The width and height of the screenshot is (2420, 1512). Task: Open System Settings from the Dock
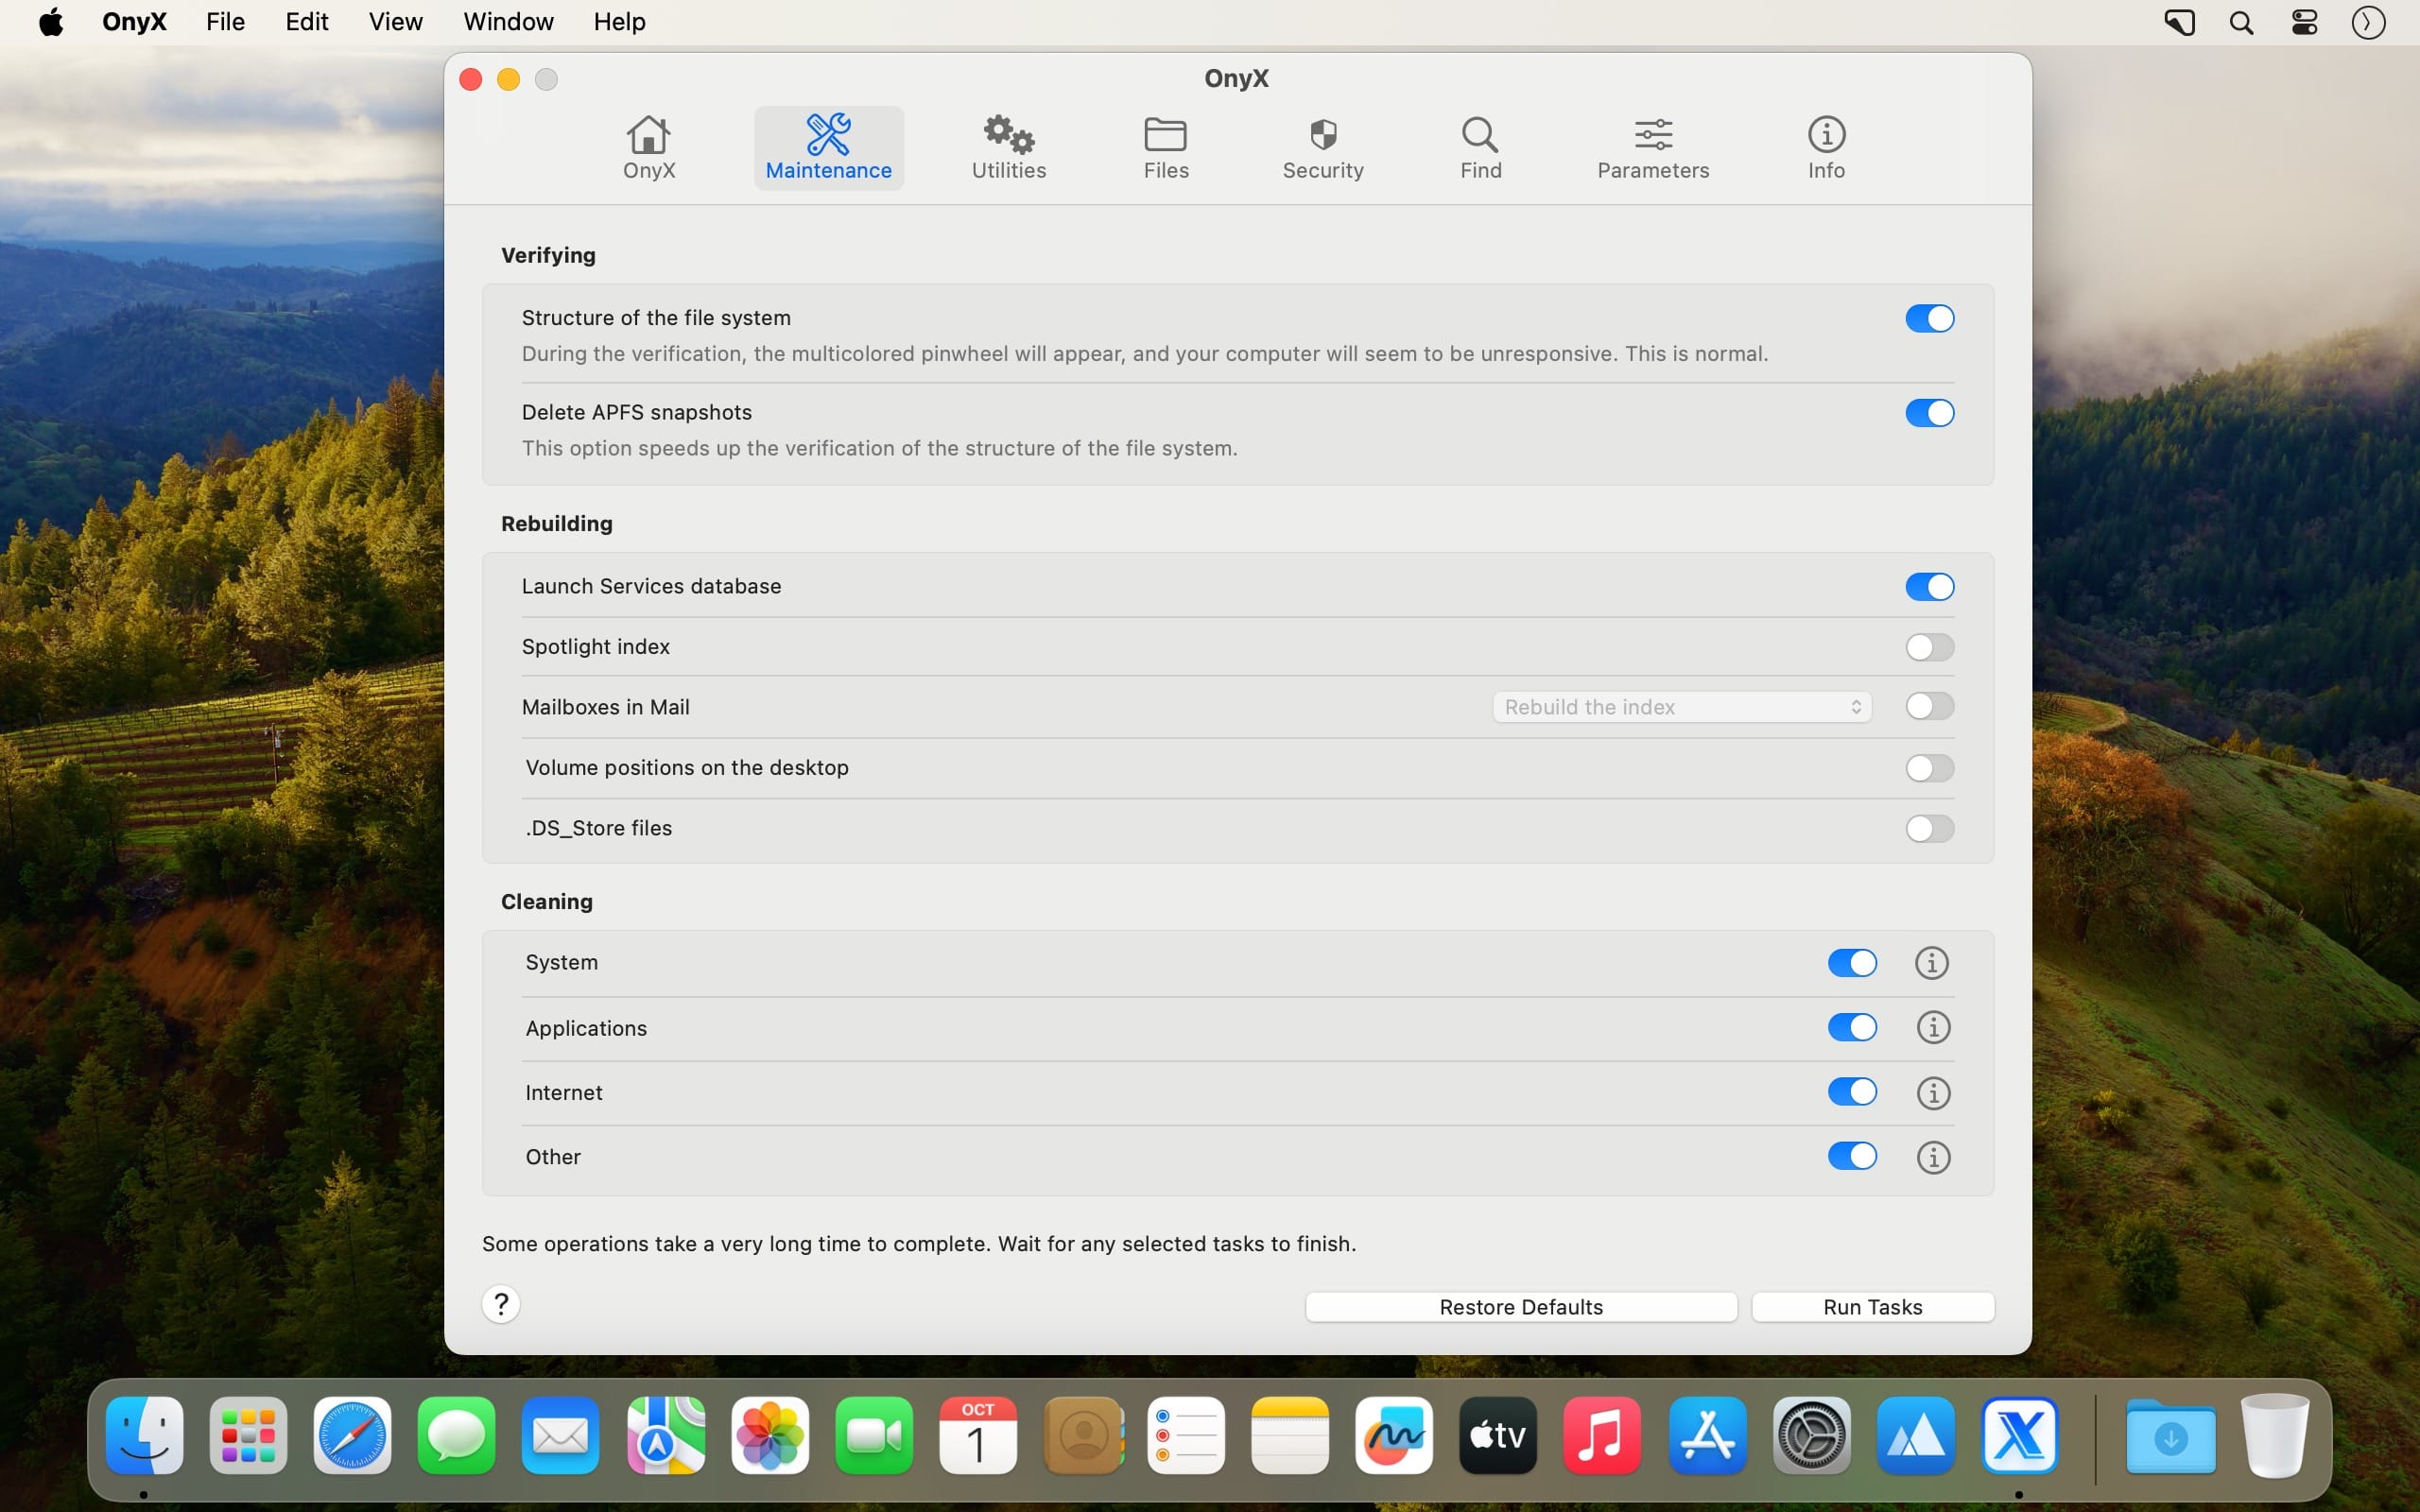1812,1436
